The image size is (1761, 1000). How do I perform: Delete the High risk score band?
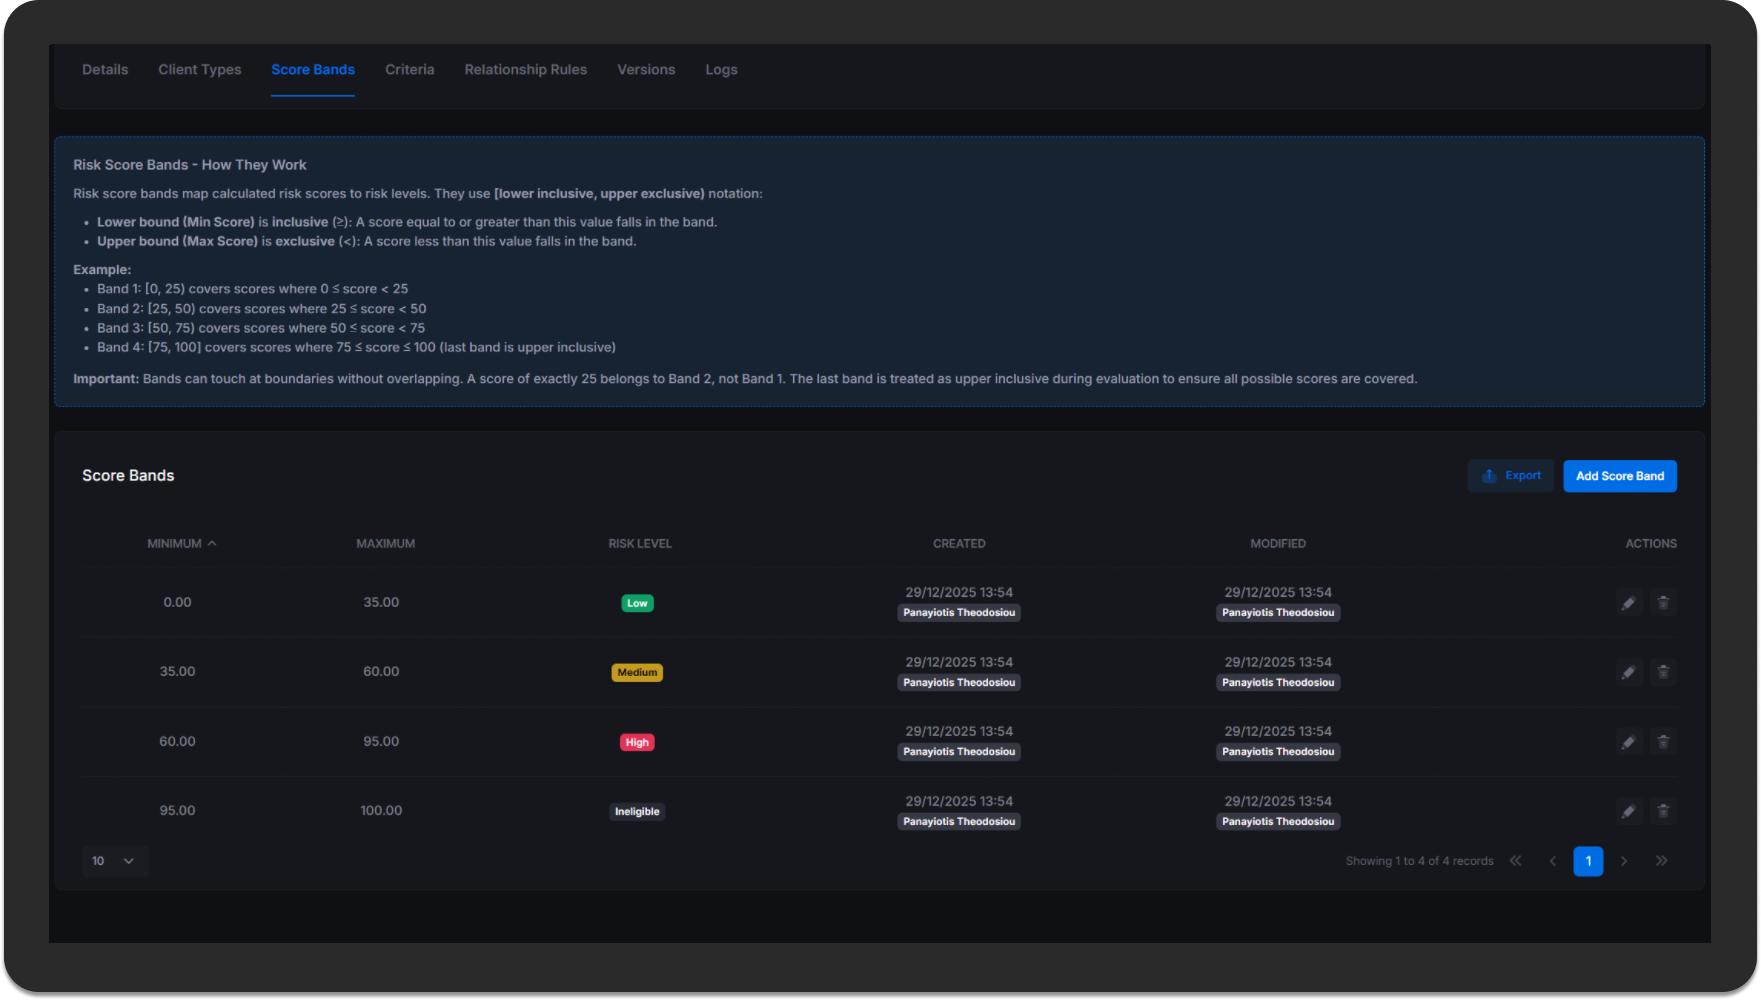click(x=1663, y=742)
